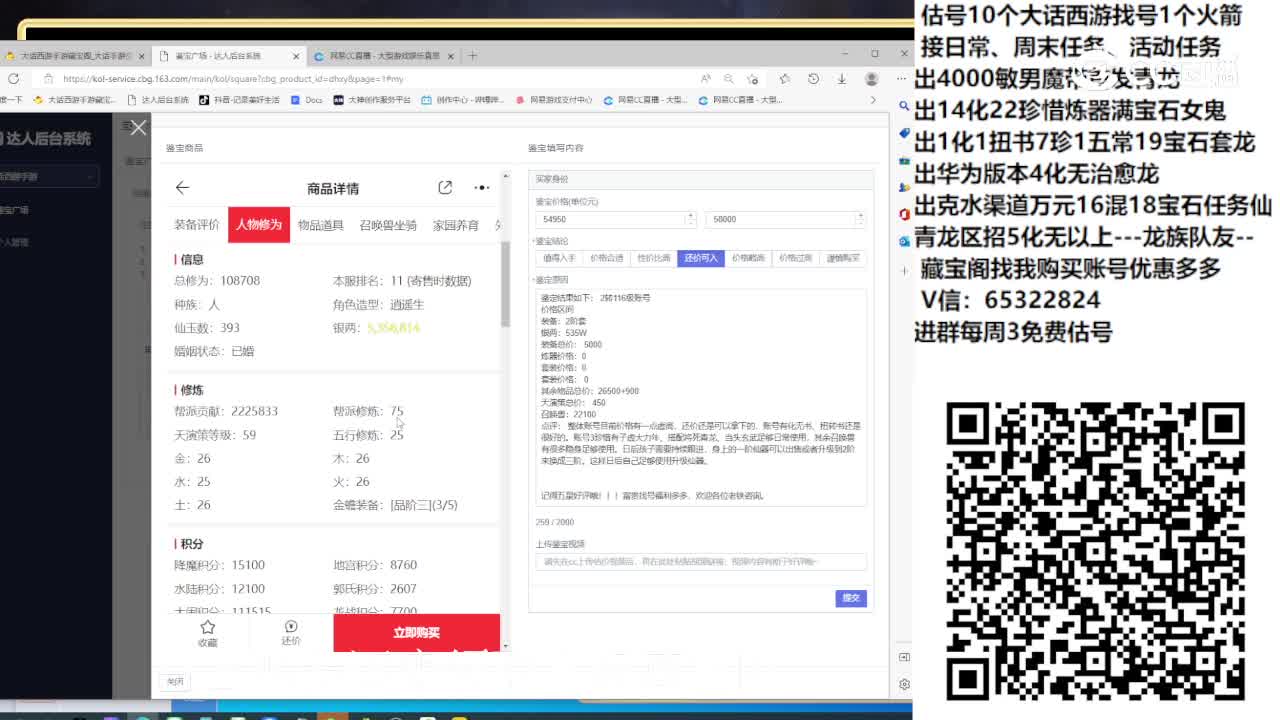
Task: Open the browser profile avatar
Action: (x=872, y=79)
